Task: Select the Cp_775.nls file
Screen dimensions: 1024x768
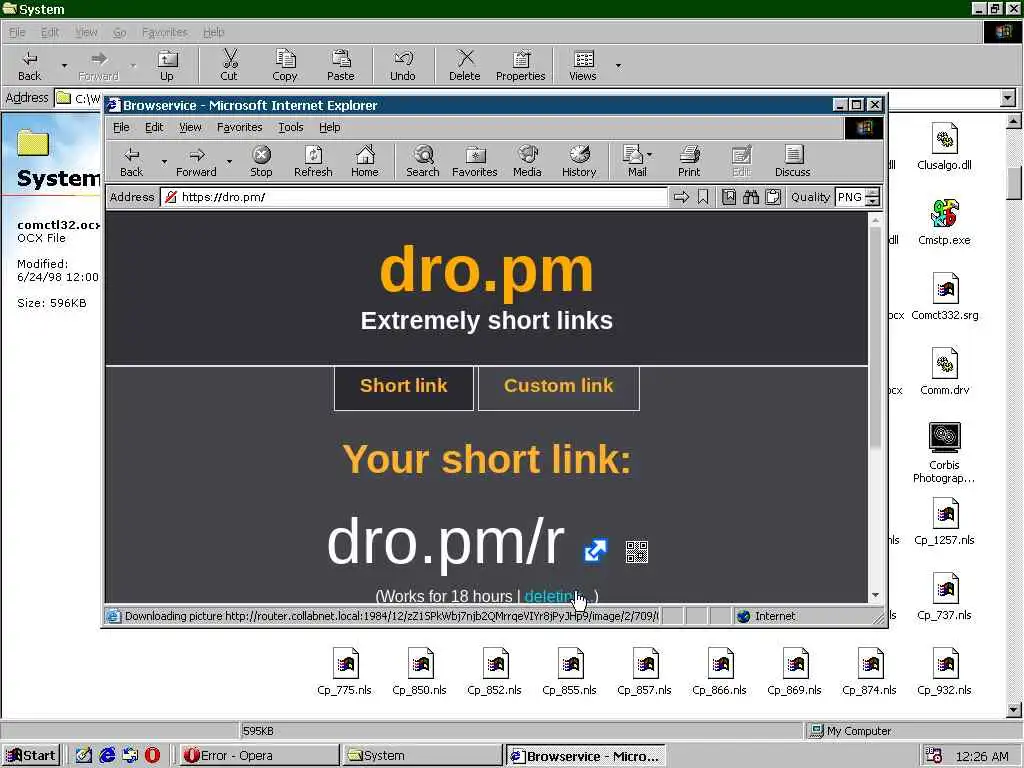Action: coord(345,672)
